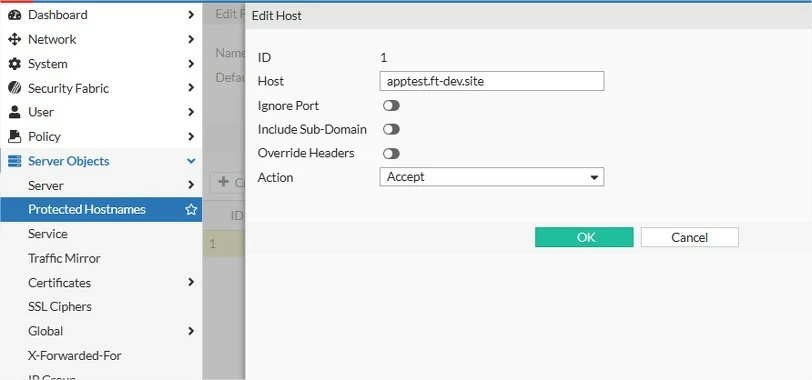Screen dimensions: 812x380
Task: Expand User menu chevron
Action: coord(191,112)
